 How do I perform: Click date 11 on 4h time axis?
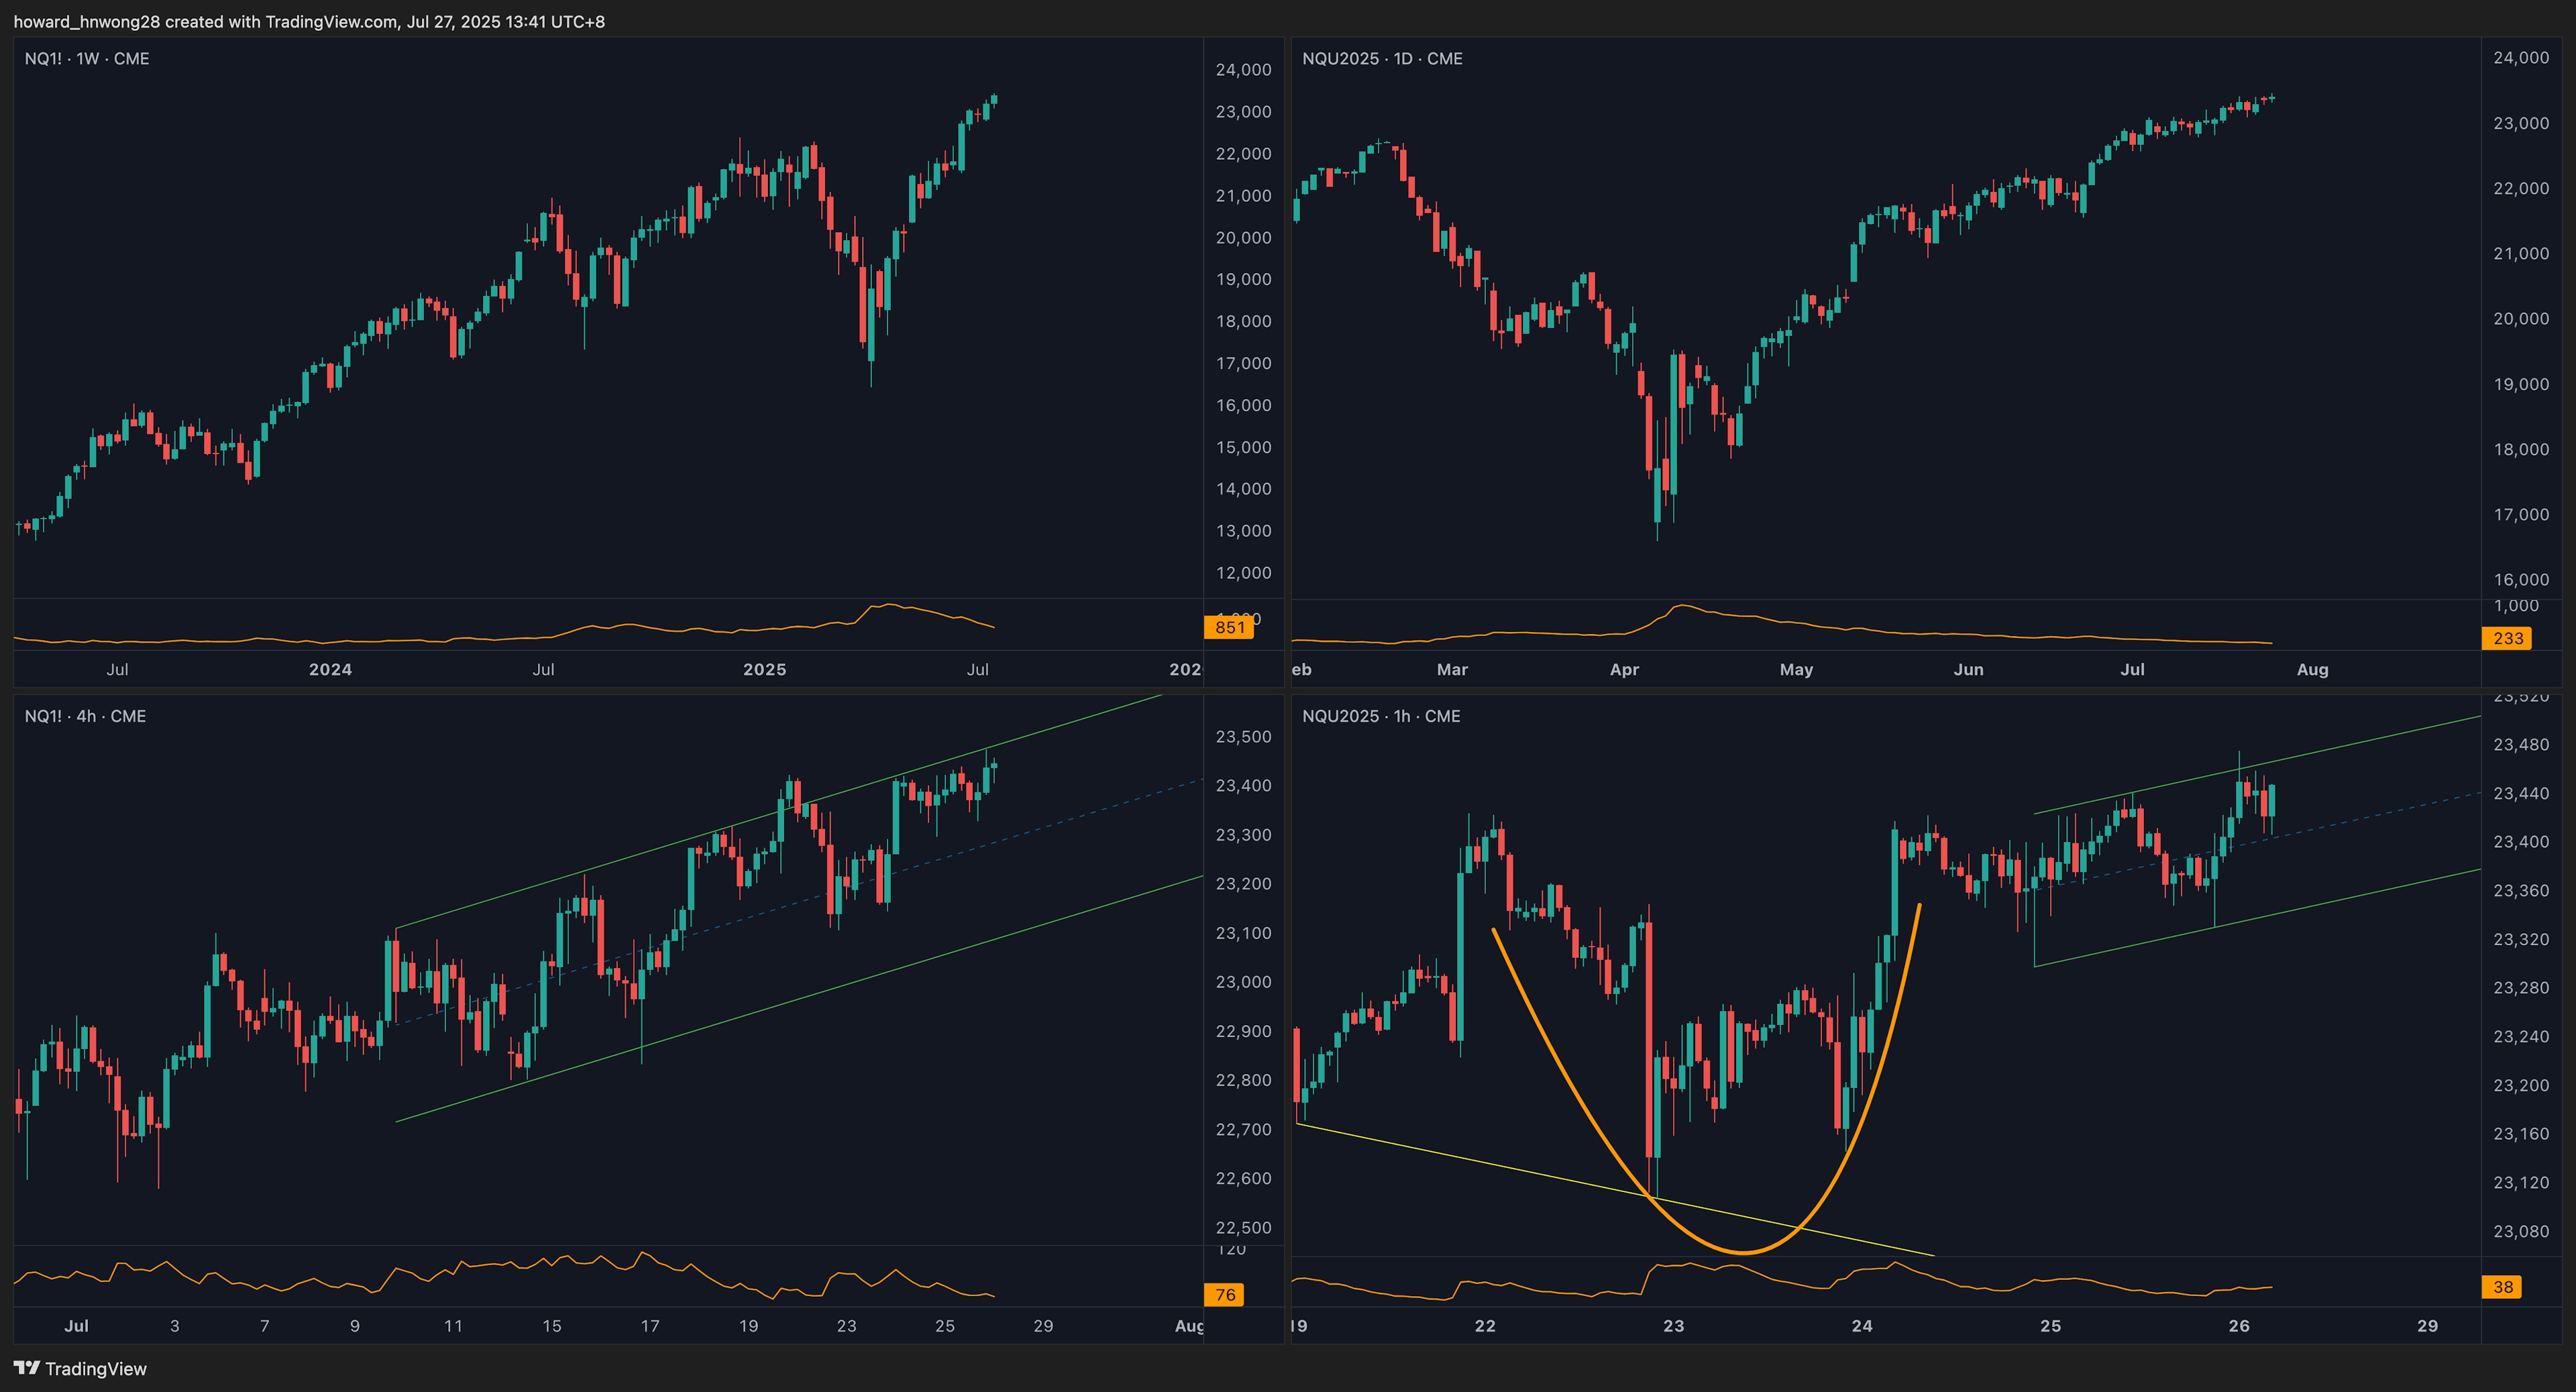coord(453,1326)
